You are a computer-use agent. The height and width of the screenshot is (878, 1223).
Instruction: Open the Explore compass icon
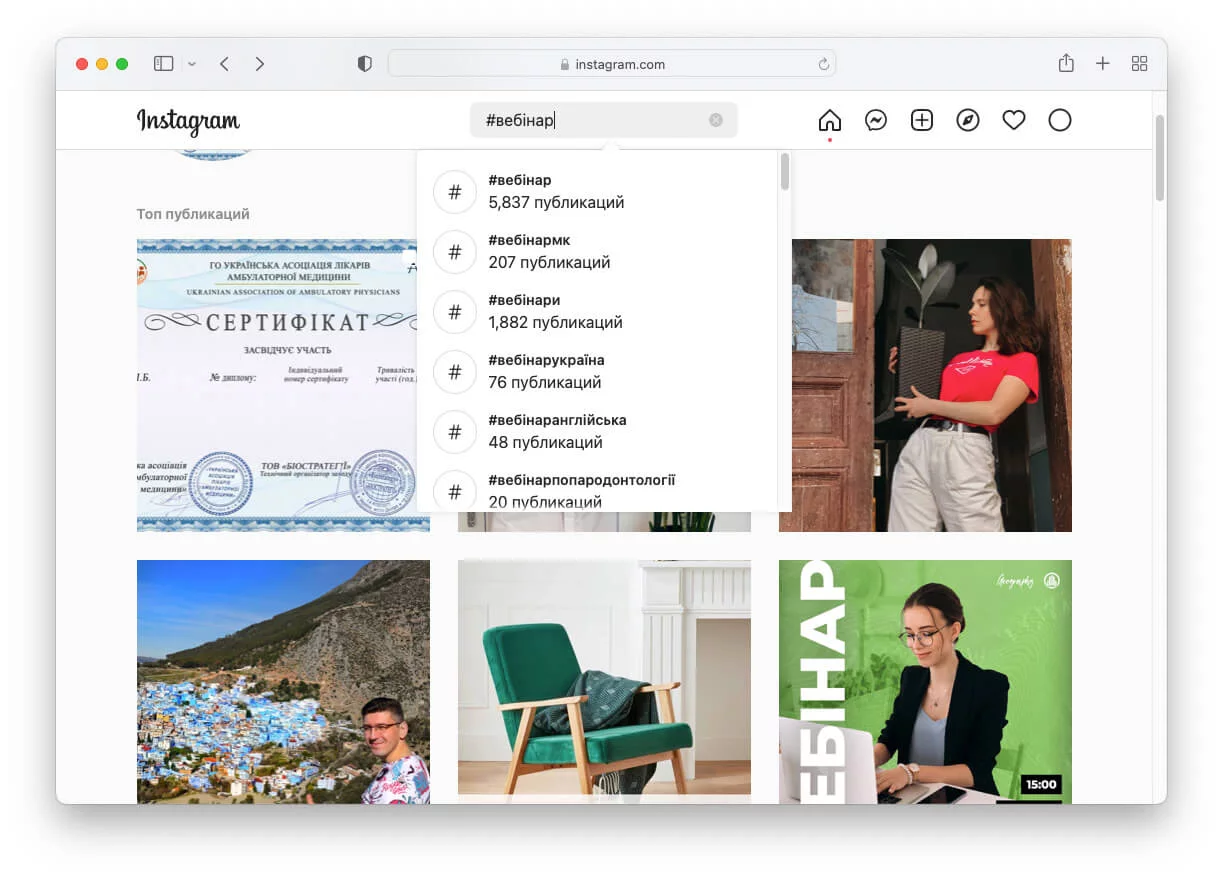(968, 121)
